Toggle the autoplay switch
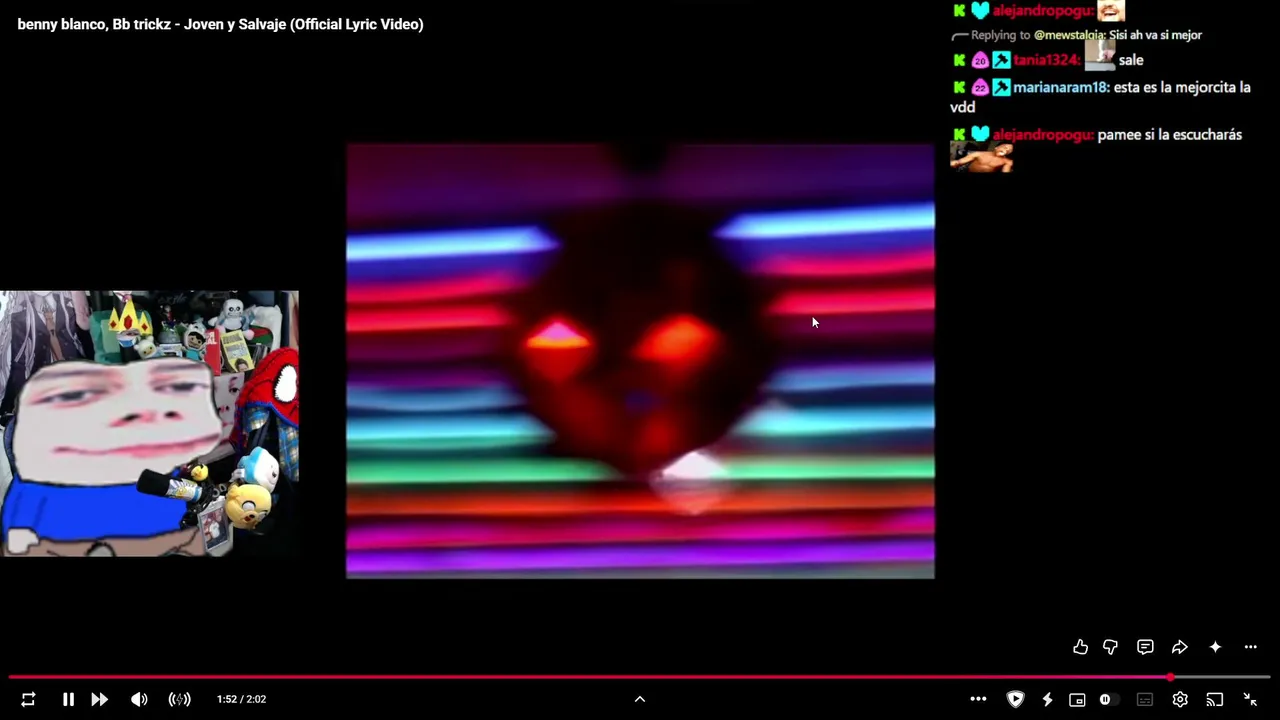The image size is (1280, 720). 1108,699
